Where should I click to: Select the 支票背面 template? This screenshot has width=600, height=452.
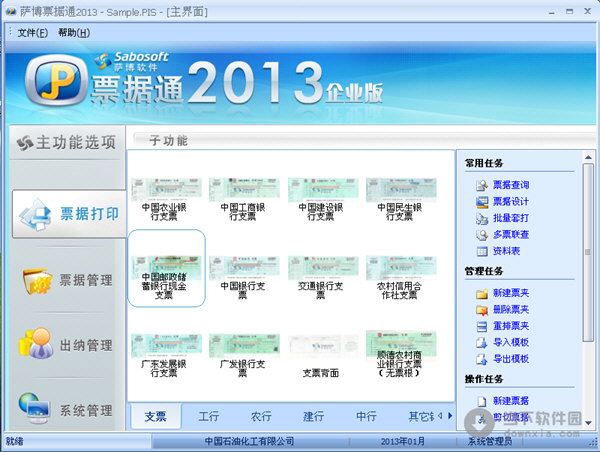(x=322, y=355)
